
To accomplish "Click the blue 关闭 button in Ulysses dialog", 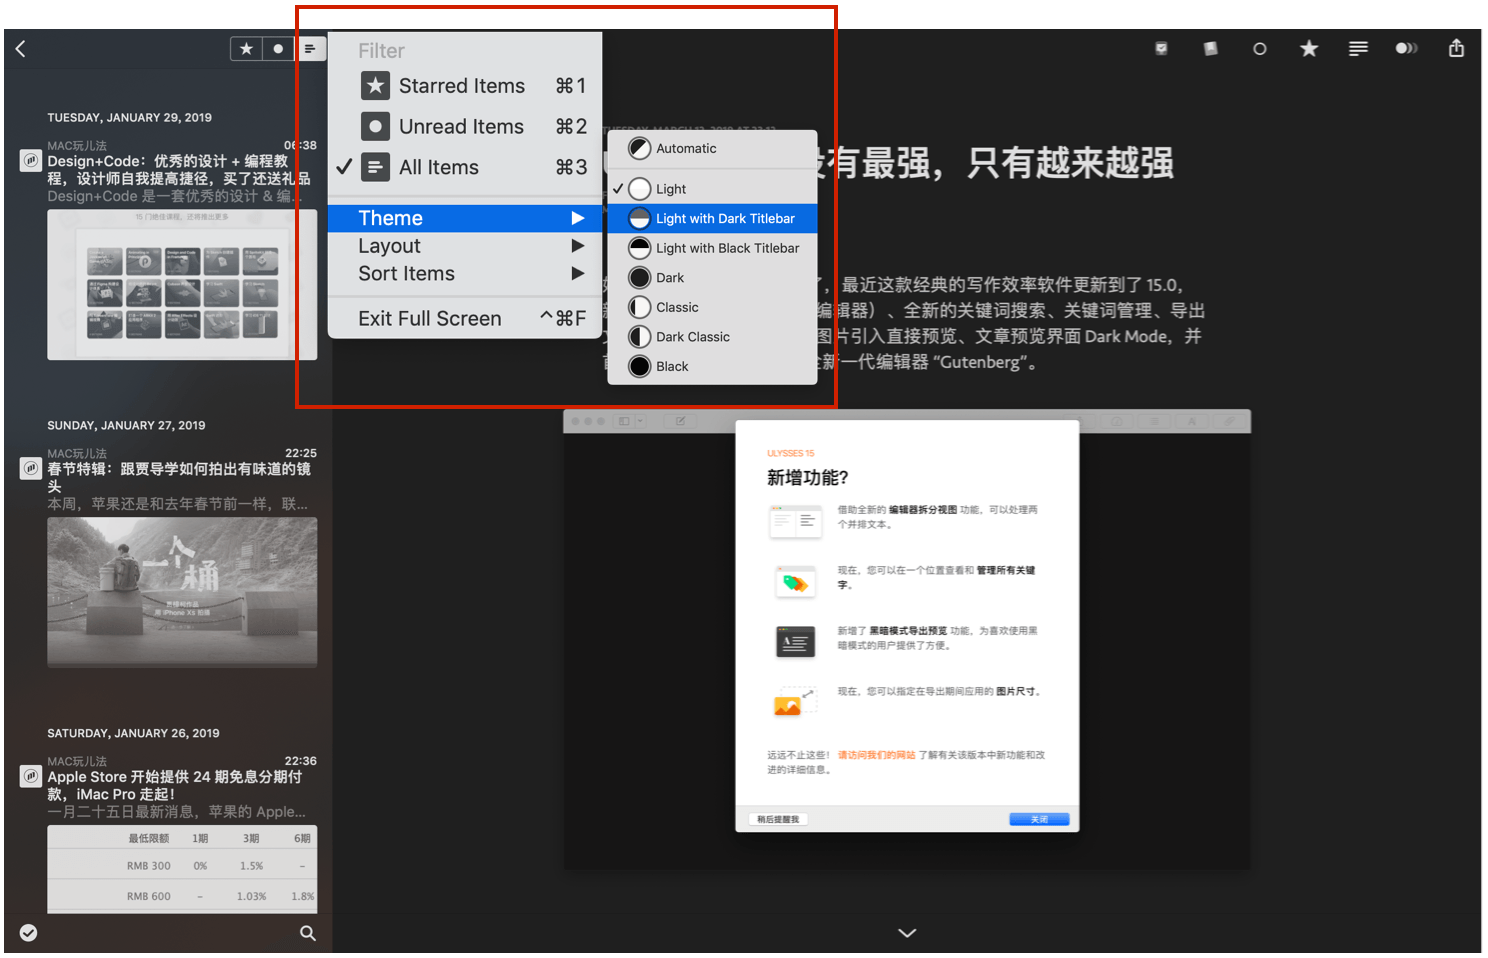I will pyautogui.click(x=1039, y=819).
